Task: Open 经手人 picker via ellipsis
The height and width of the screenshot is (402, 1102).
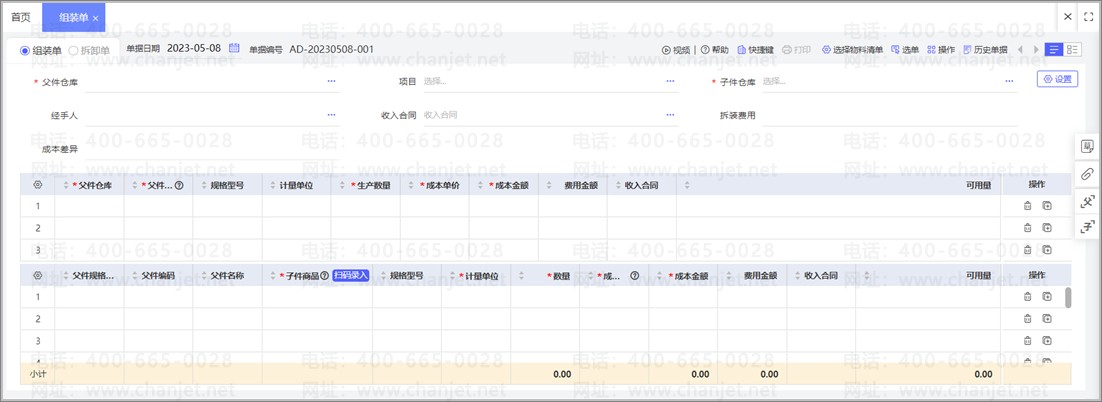Action: [x=332, y=115]
